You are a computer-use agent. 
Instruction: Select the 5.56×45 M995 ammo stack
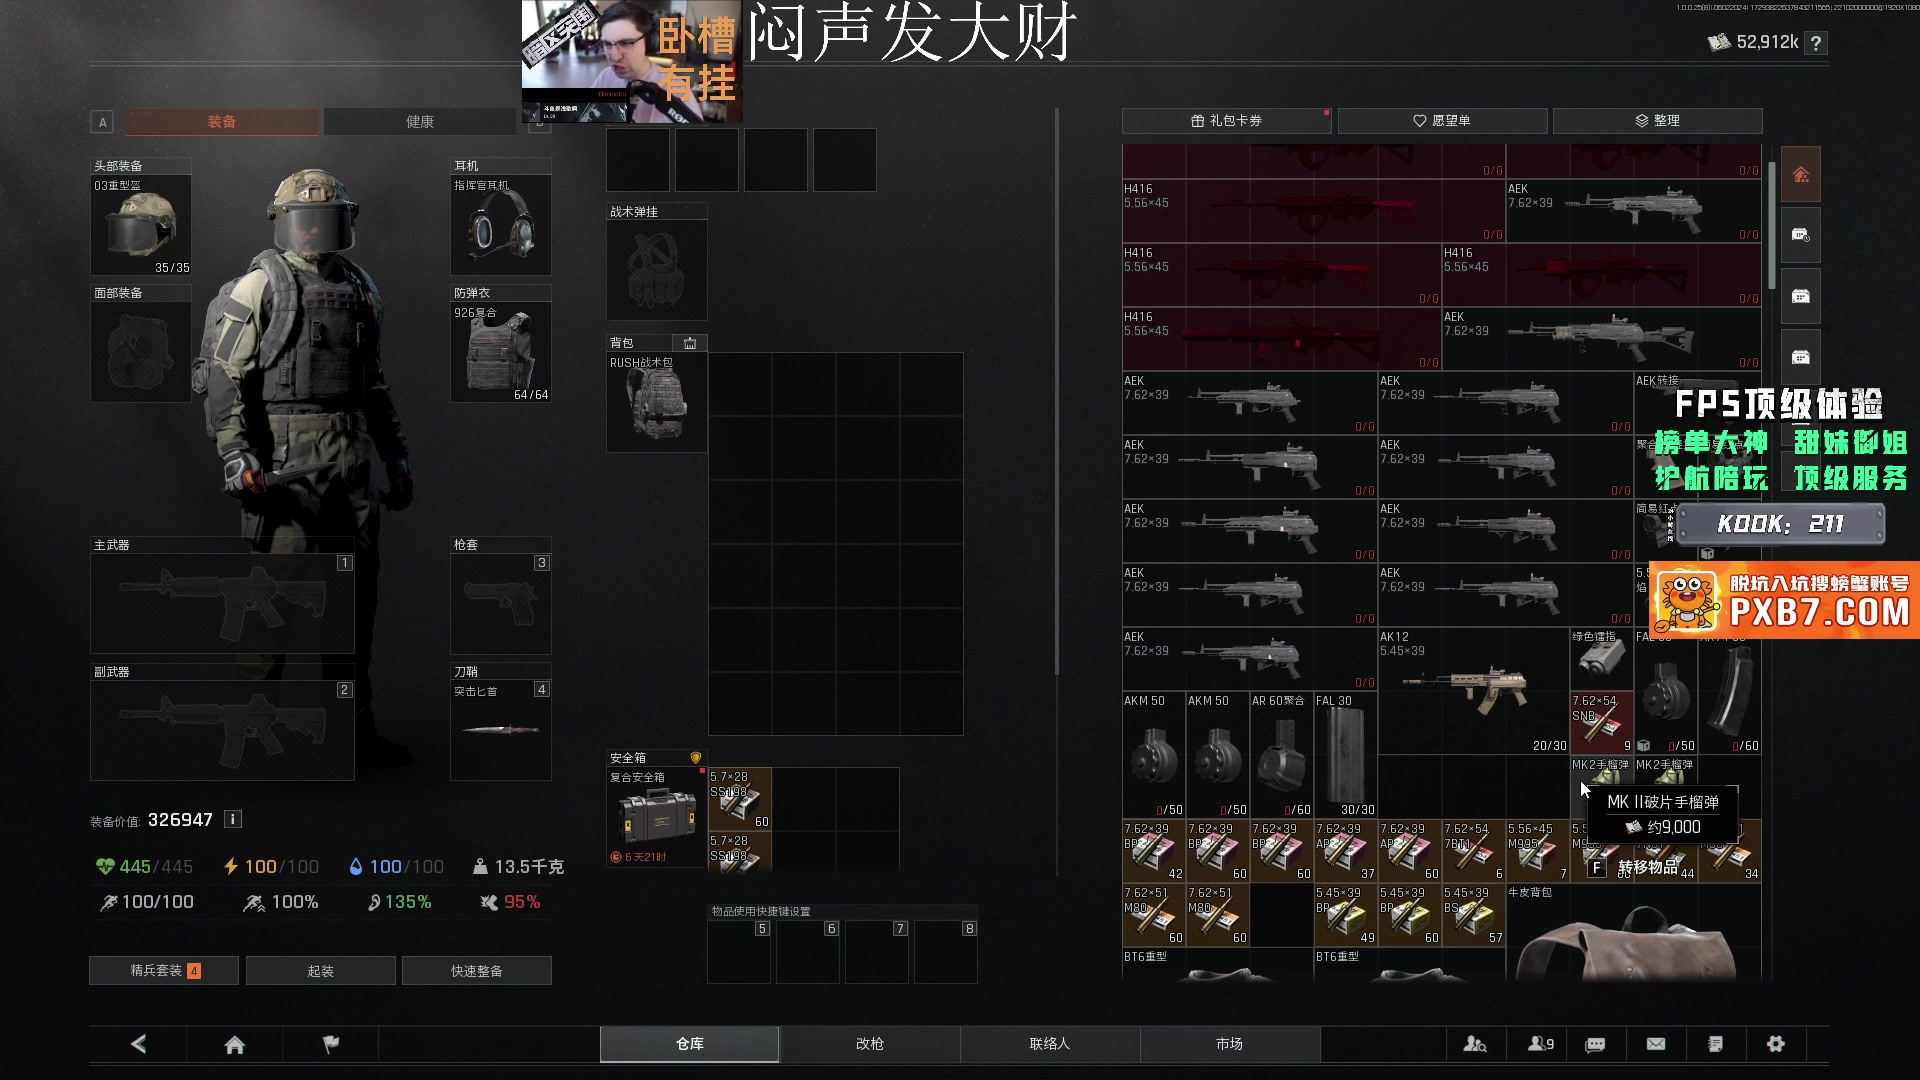[x=1537, y=851]
